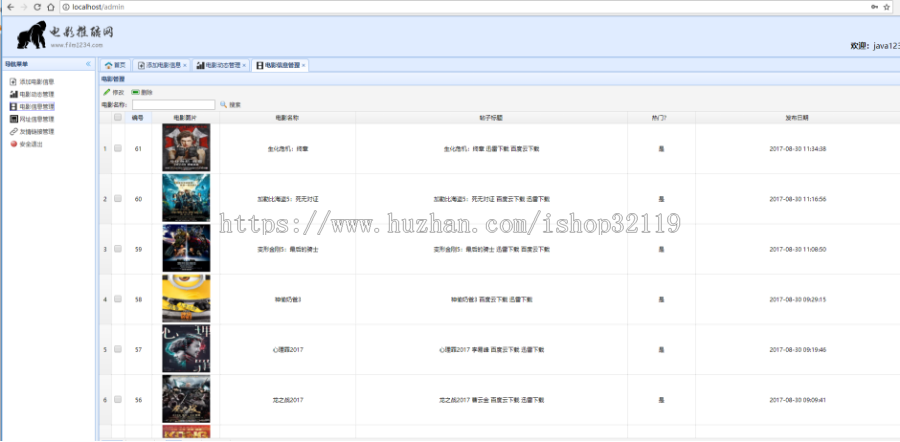Click the chain-link icon beside sidebar 友情链接管理
Viewport: 900px width, 442px height.
click(x=13, y=132)
